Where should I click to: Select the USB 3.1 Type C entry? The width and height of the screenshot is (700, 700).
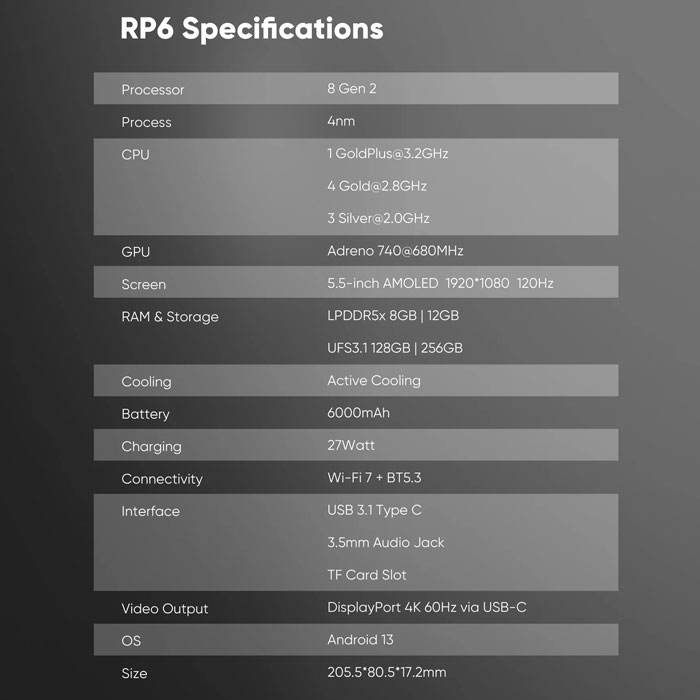pyautogui.click(x=374, y=510)
